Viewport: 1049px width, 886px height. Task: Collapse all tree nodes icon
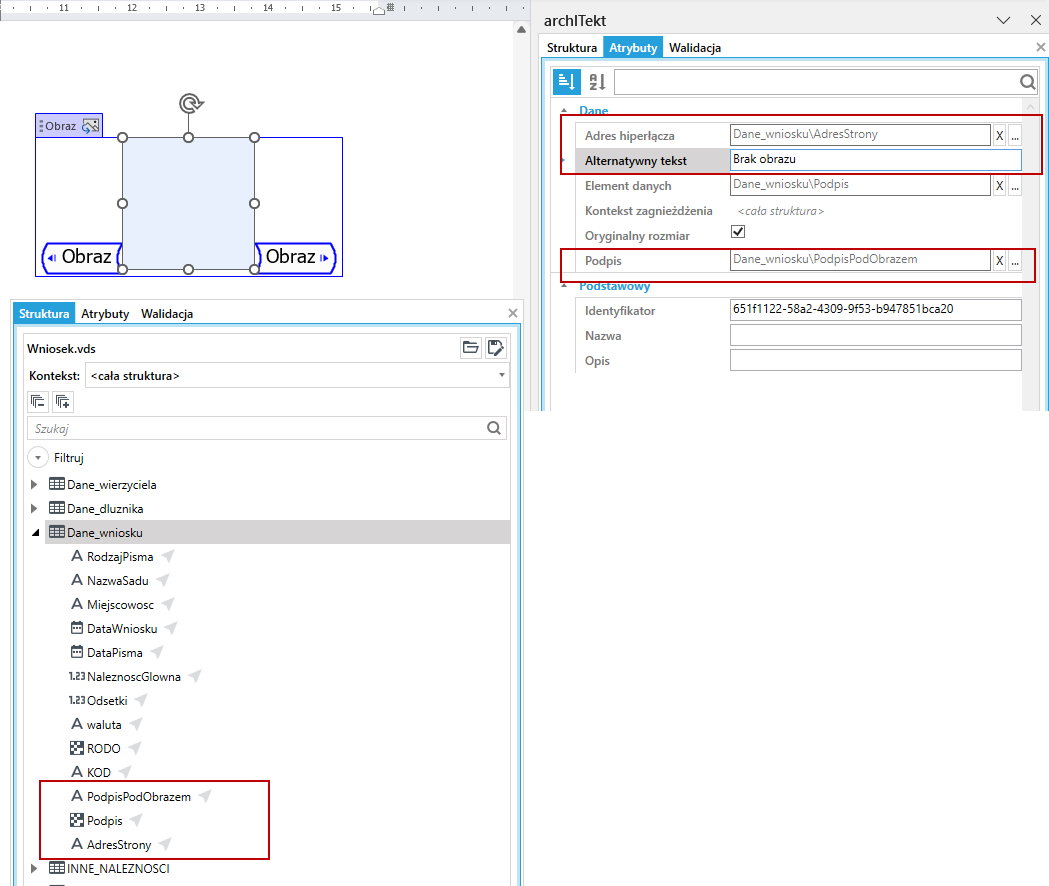37,402
